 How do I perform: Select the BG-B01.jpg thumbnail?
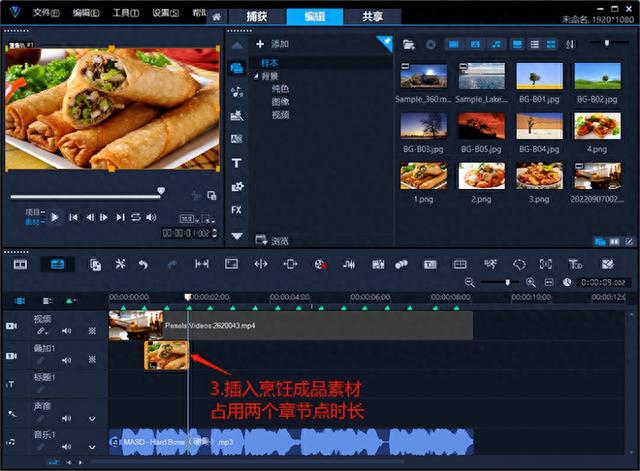point(539,76)
